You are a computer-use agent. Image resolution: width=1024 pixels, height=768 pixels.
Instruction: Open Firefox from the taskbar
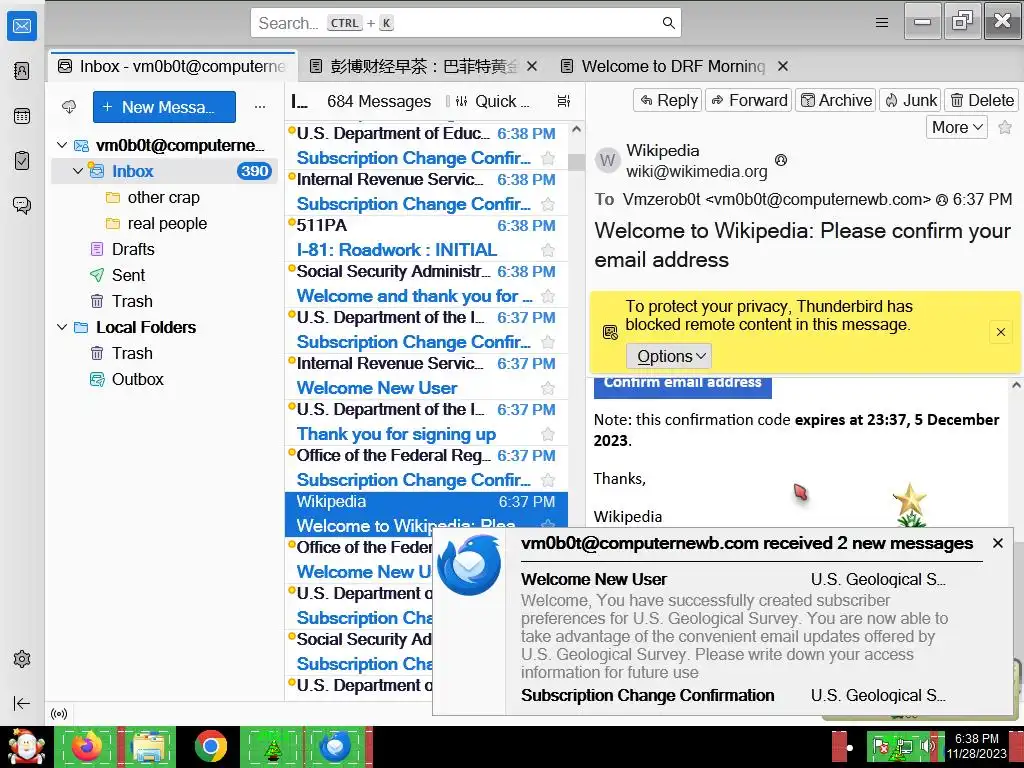pos(87,746)
